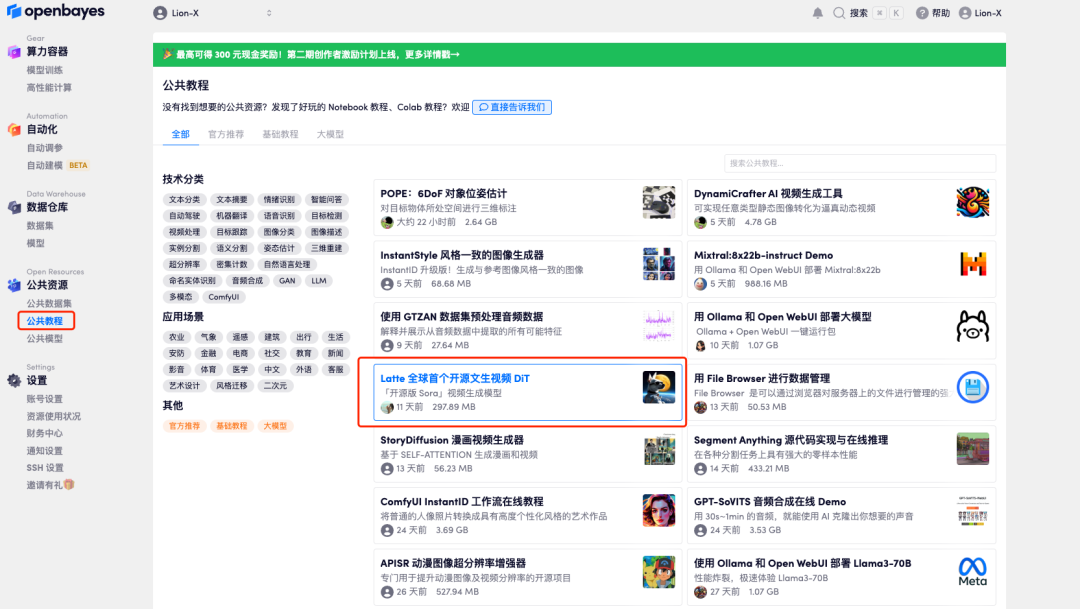This screenshot has width=1080, height=609.
Task: Toggle the LLM filter tag
Action: click(x=316, y=281)
